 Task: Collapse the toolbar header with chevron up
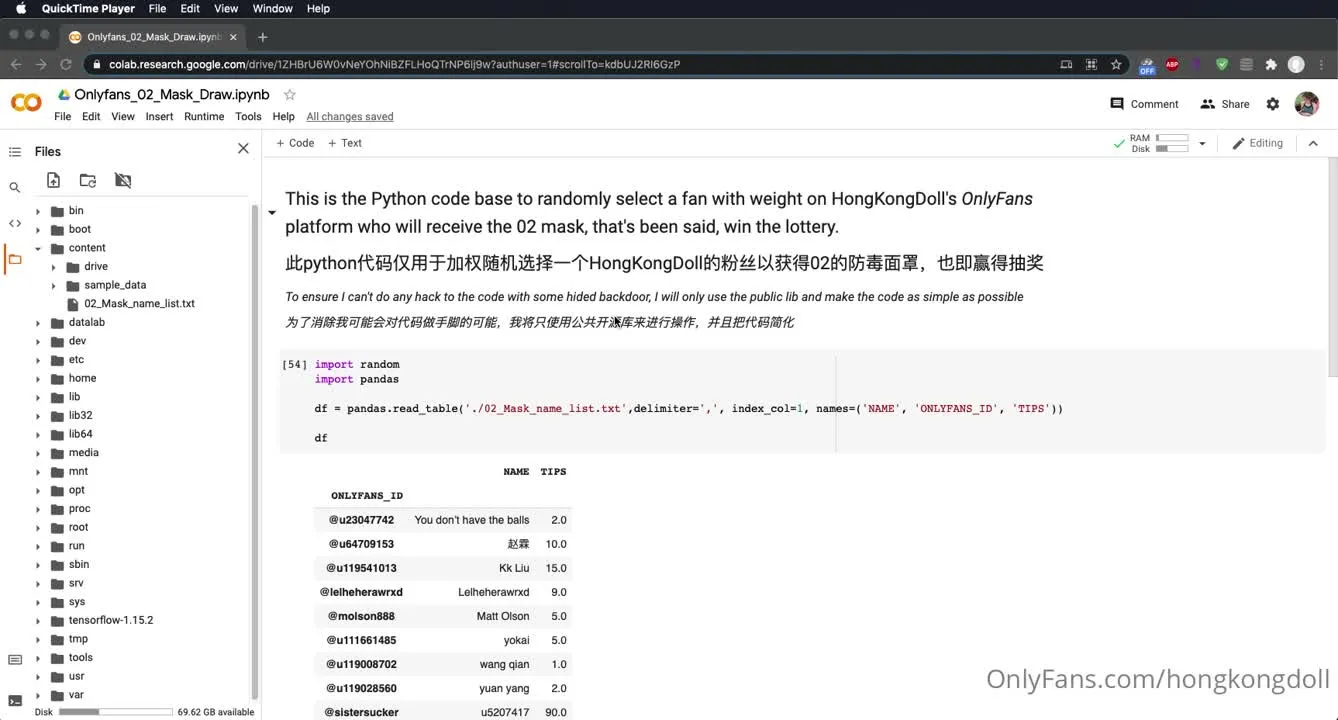coord(1313,143)
